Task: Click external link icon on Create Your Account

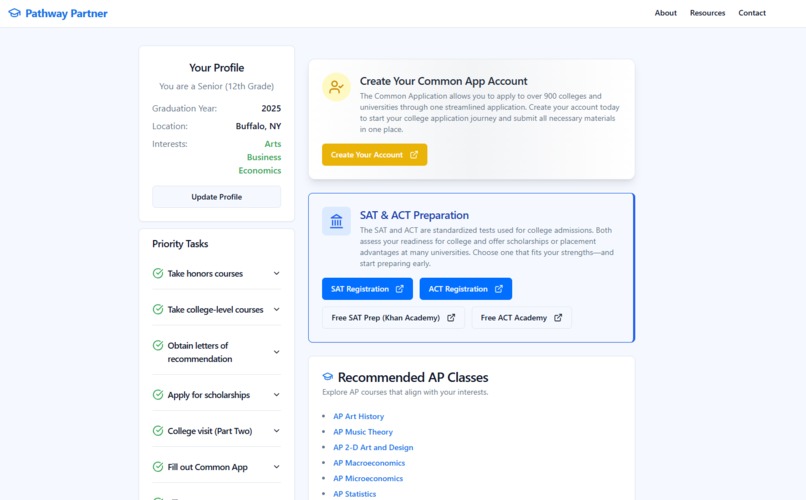Action: coord(414,155)
